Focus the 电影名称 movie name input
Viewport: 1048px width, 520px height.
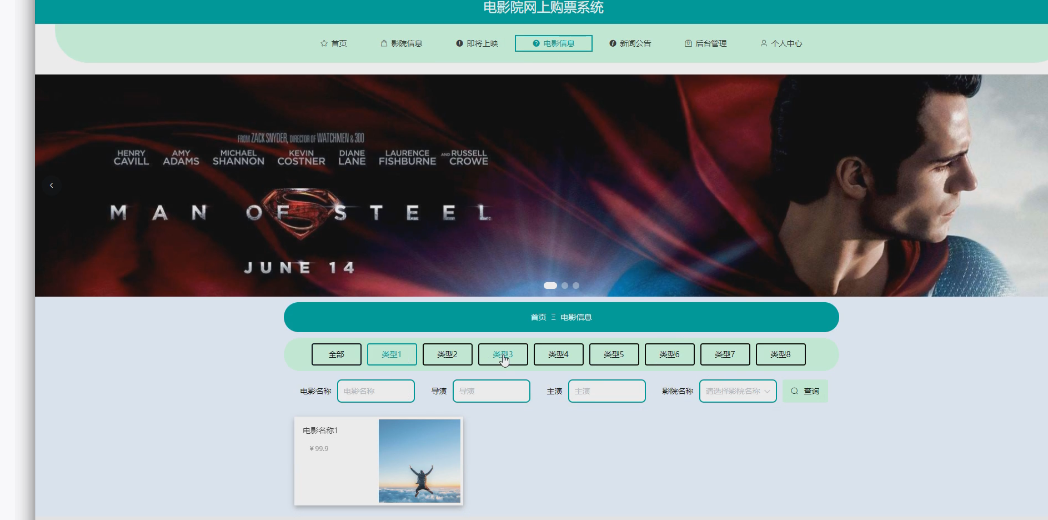pos(376,391)
